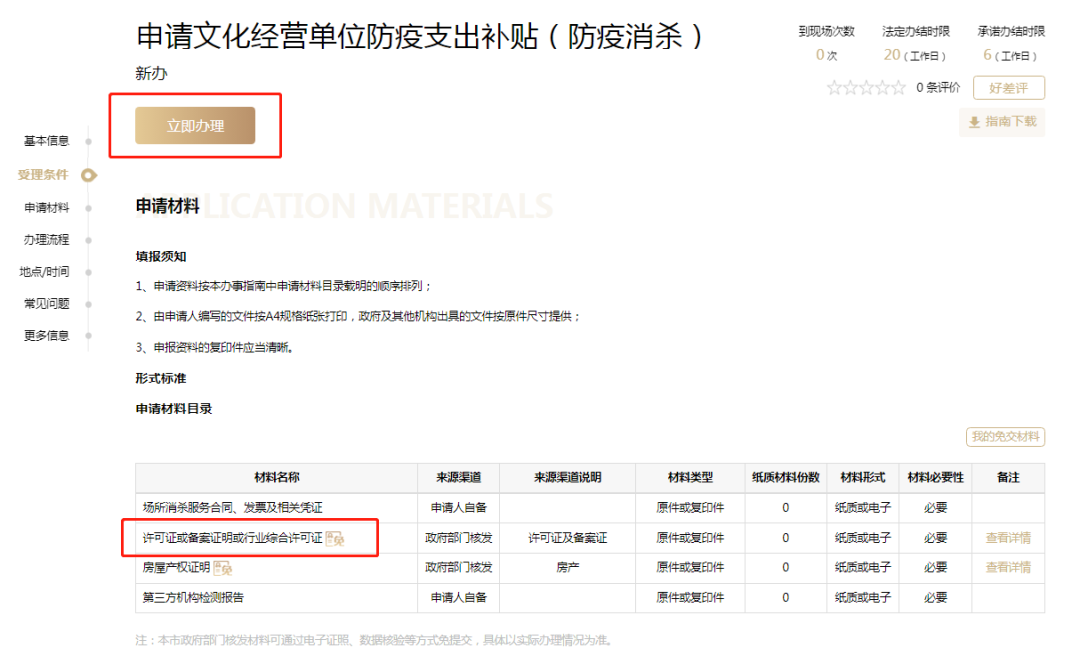1080x656 pixels.
Task: Click the third rating star
Action: (x=866, y=88)
